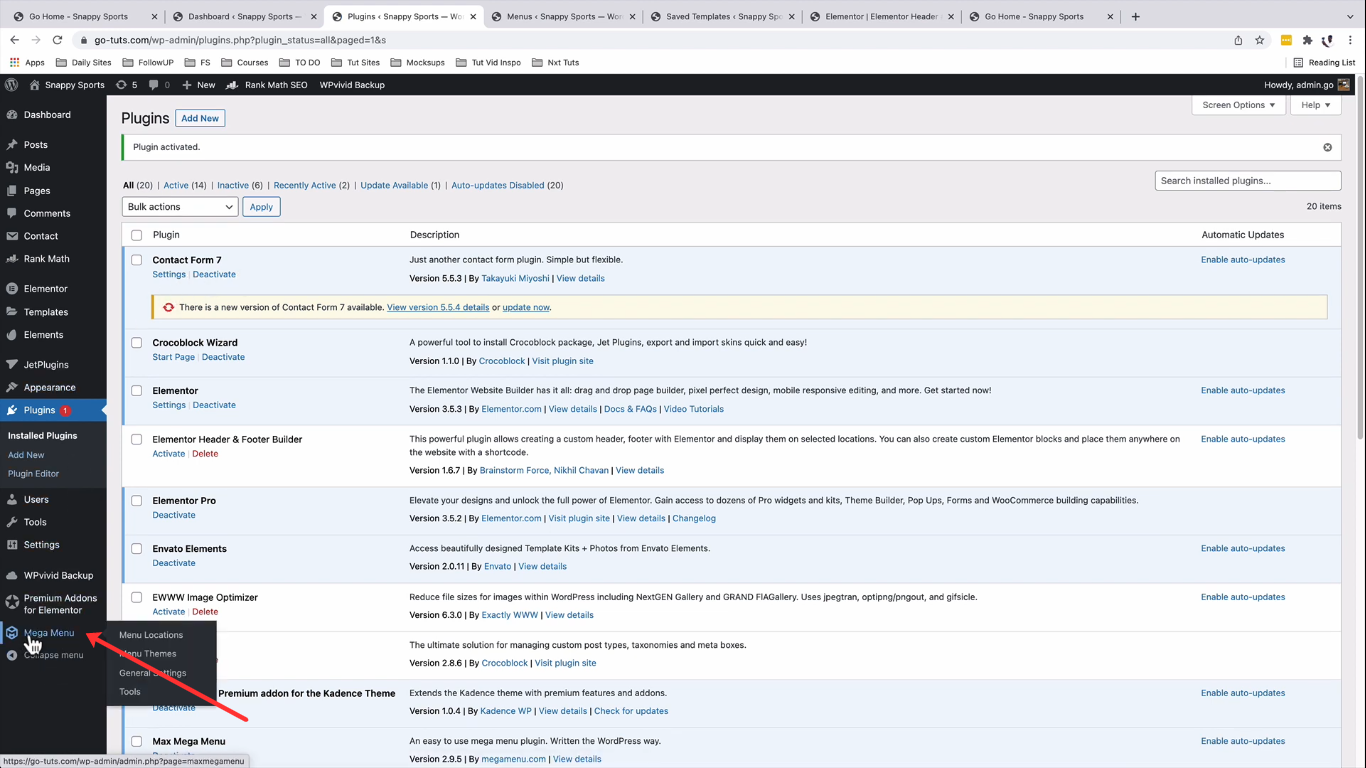Select the Envato Elements plugin checkbox
The width and height of the screenshot is (1366, 768).
tap(137, 549)
